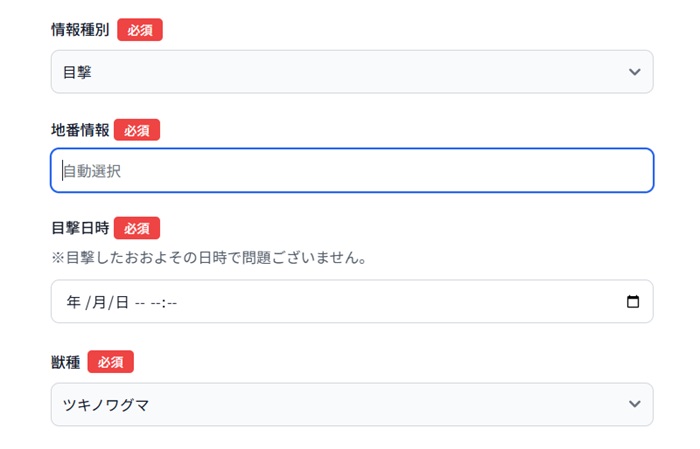Viewport: 700px width, 449px height.
Task: Expand the 獣種 dropdown showing ツキノワグマ
Action: 340,404
